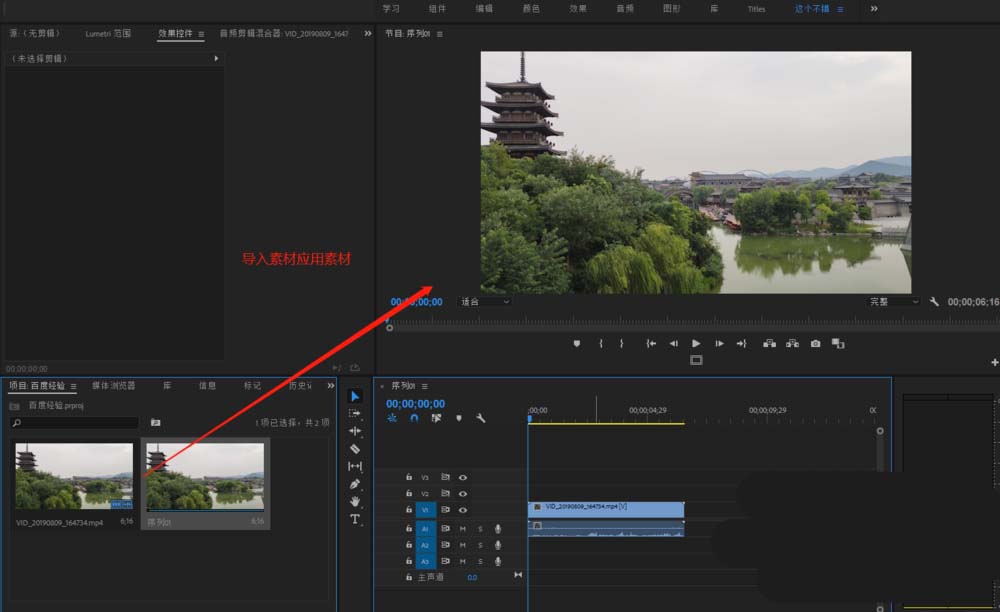Select the Type tool
1000x612 pixels.
355,519
